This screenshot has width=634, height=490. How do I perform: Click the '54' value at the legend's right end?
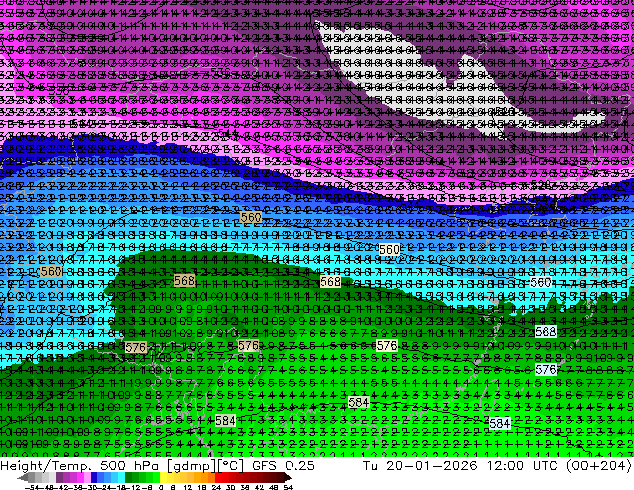pos(288,487)
